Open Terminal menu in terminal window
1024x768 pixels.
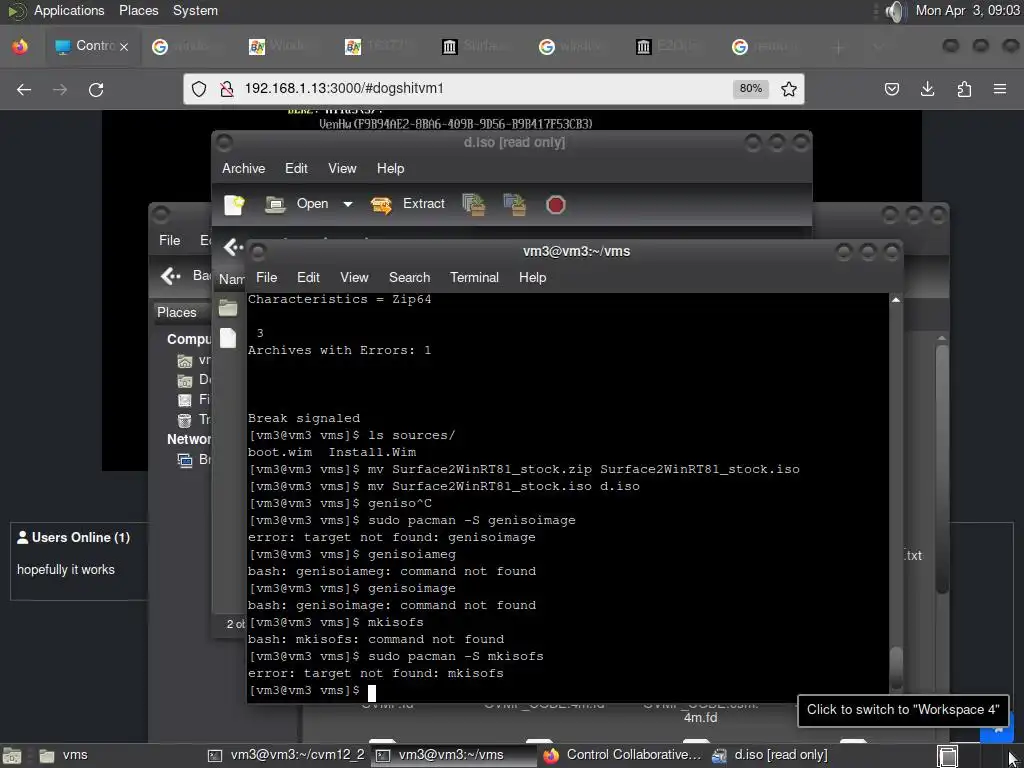(x=474, y=278)
